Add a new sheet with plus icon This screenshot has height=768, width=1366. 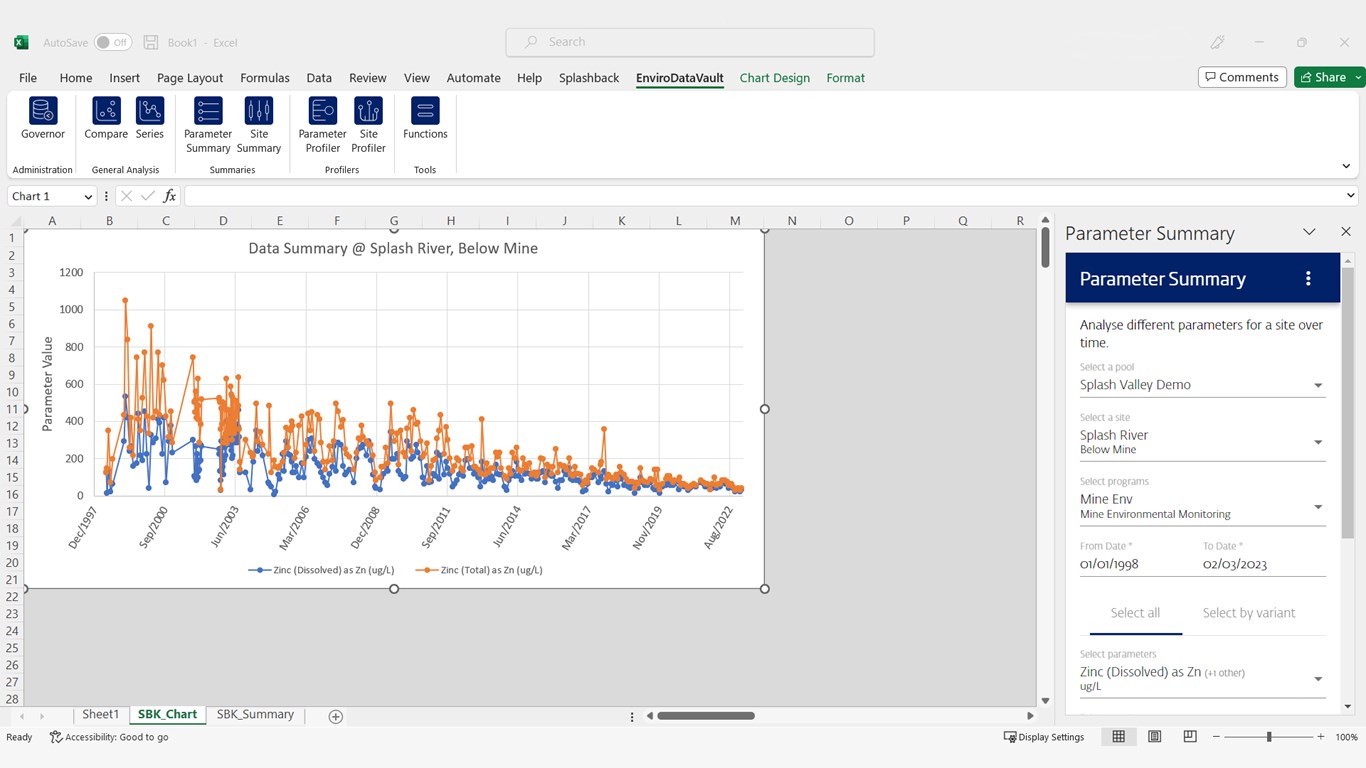pos(336,716)
